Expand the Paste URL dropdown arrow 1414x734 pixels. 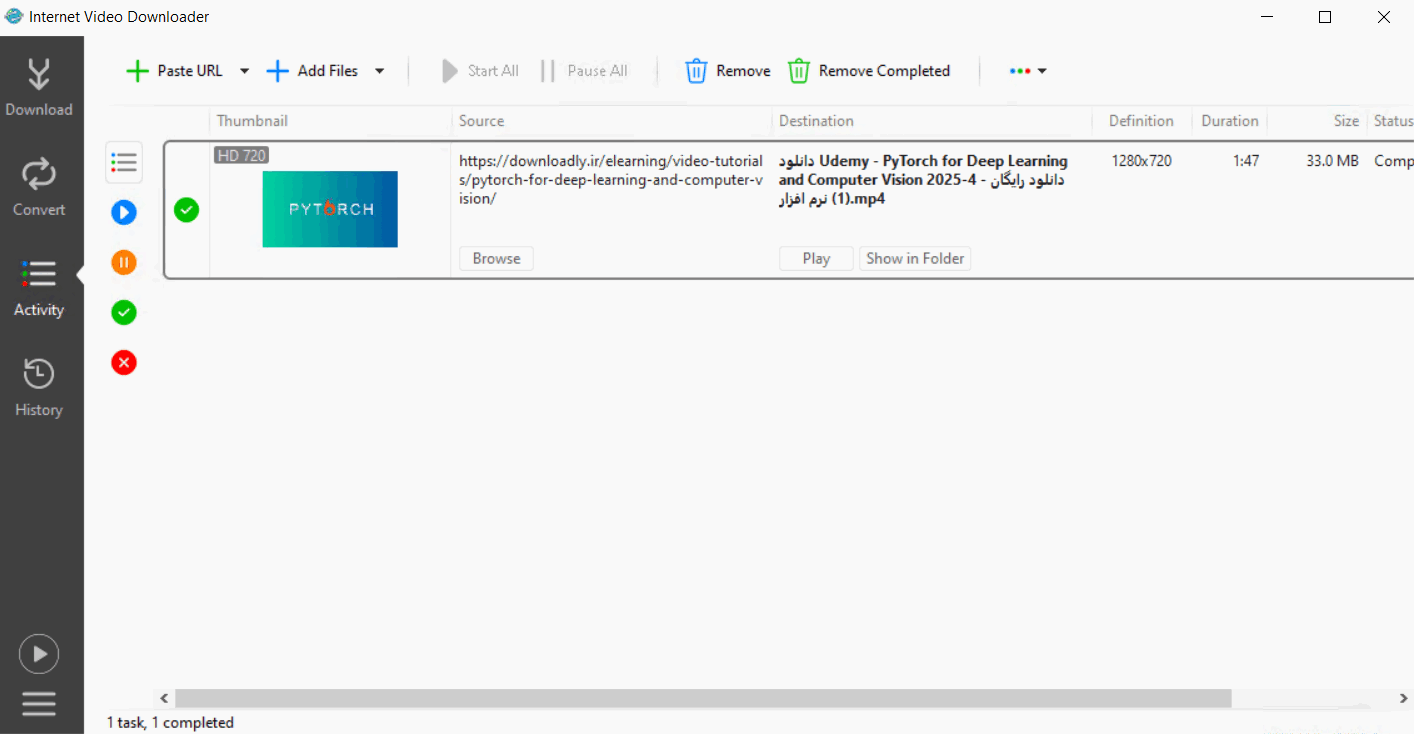pyautogui.click(x=244, y=71)
